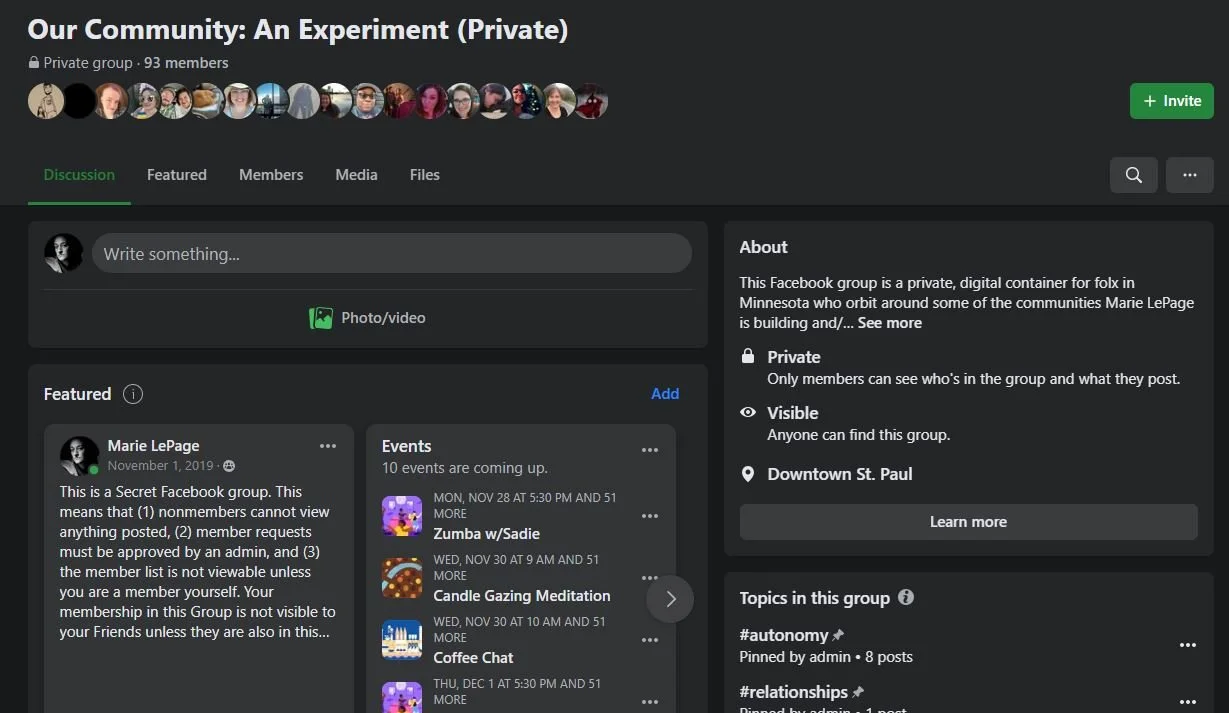Open the Media tab

click(356, 174)
